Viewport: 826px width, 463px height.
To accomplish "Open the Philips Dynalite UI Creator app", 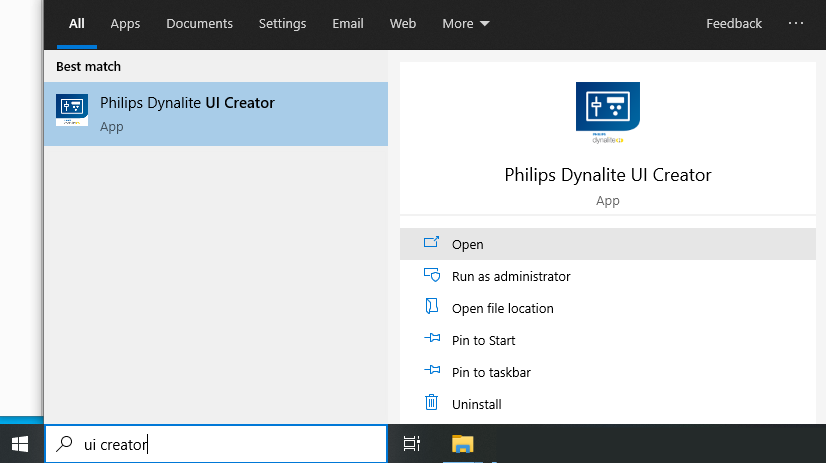I will [608, 244].
